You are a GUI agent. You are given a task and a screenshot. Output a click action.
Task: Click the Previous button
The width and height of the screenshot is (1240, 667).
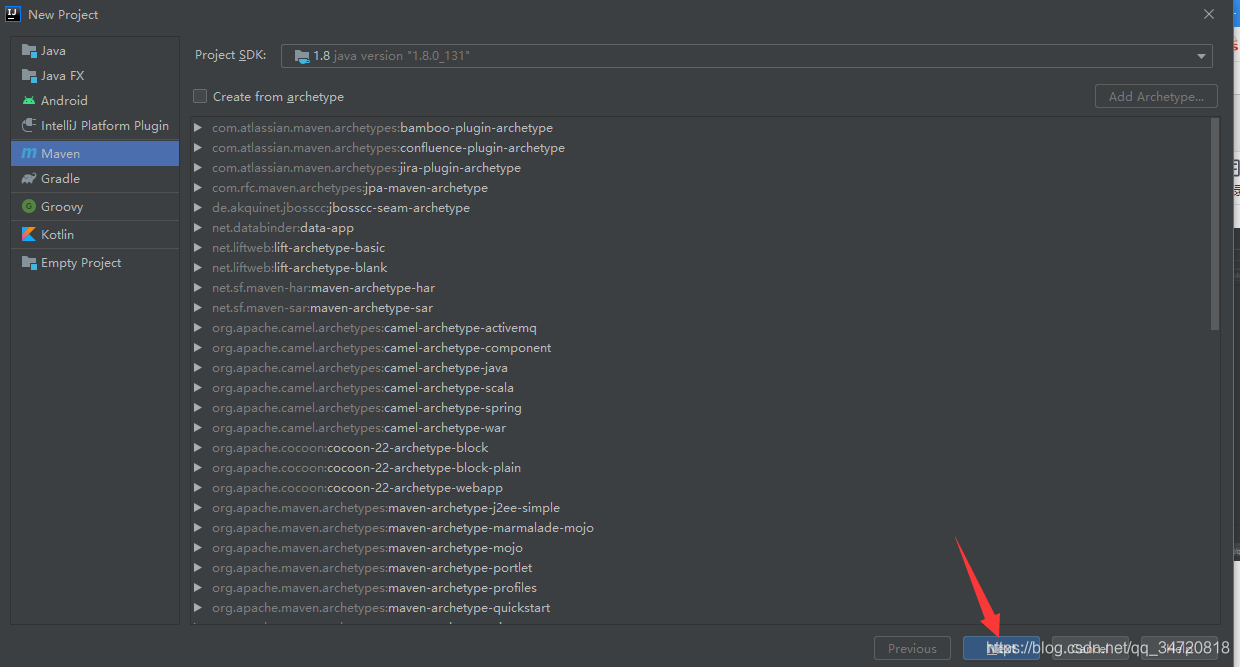[x=912, y=648]
